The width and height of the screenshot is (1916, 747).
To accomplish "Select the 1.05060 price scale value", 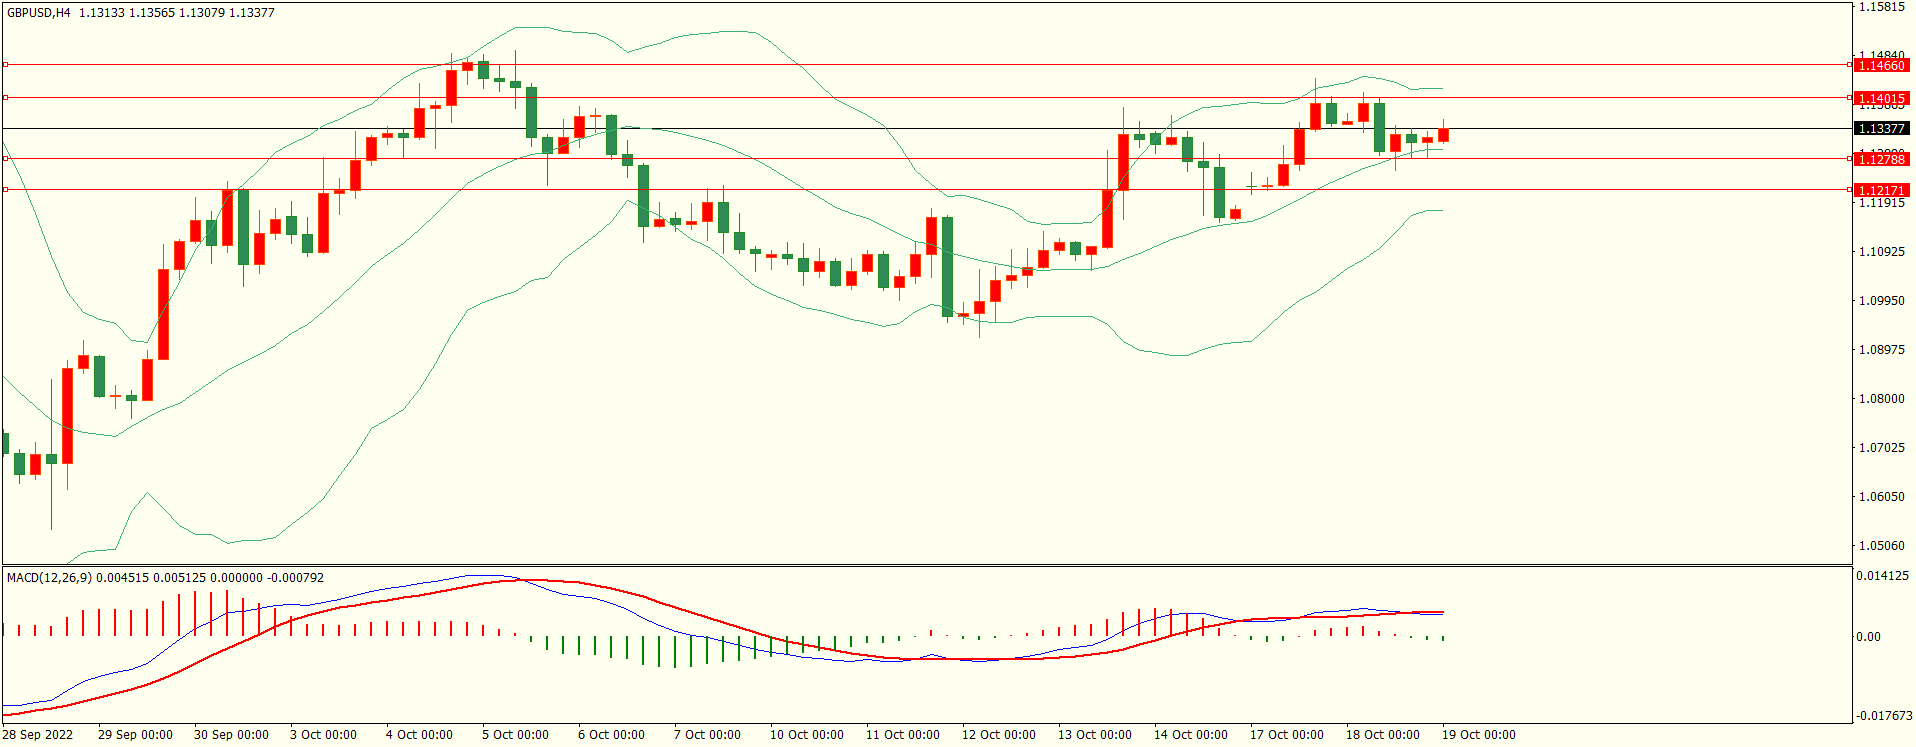I will (x=1881, y=546).
